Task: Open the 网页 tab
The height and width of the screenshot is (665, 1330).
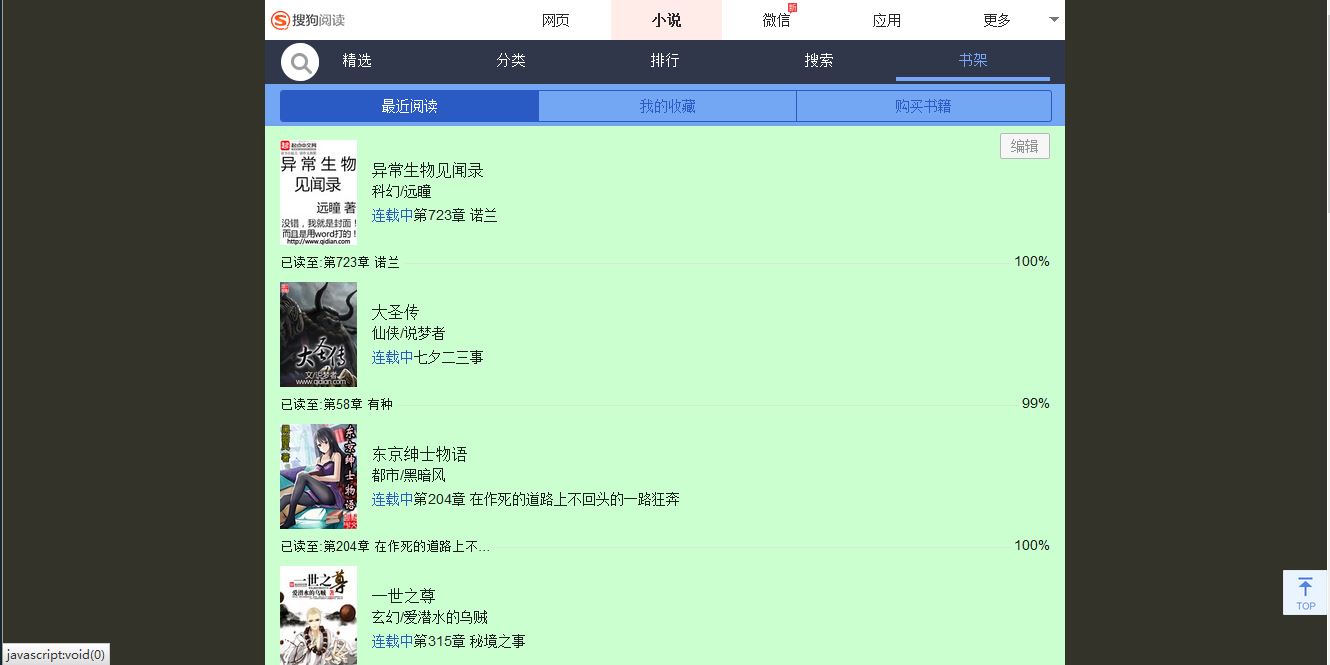Action: 556,20
